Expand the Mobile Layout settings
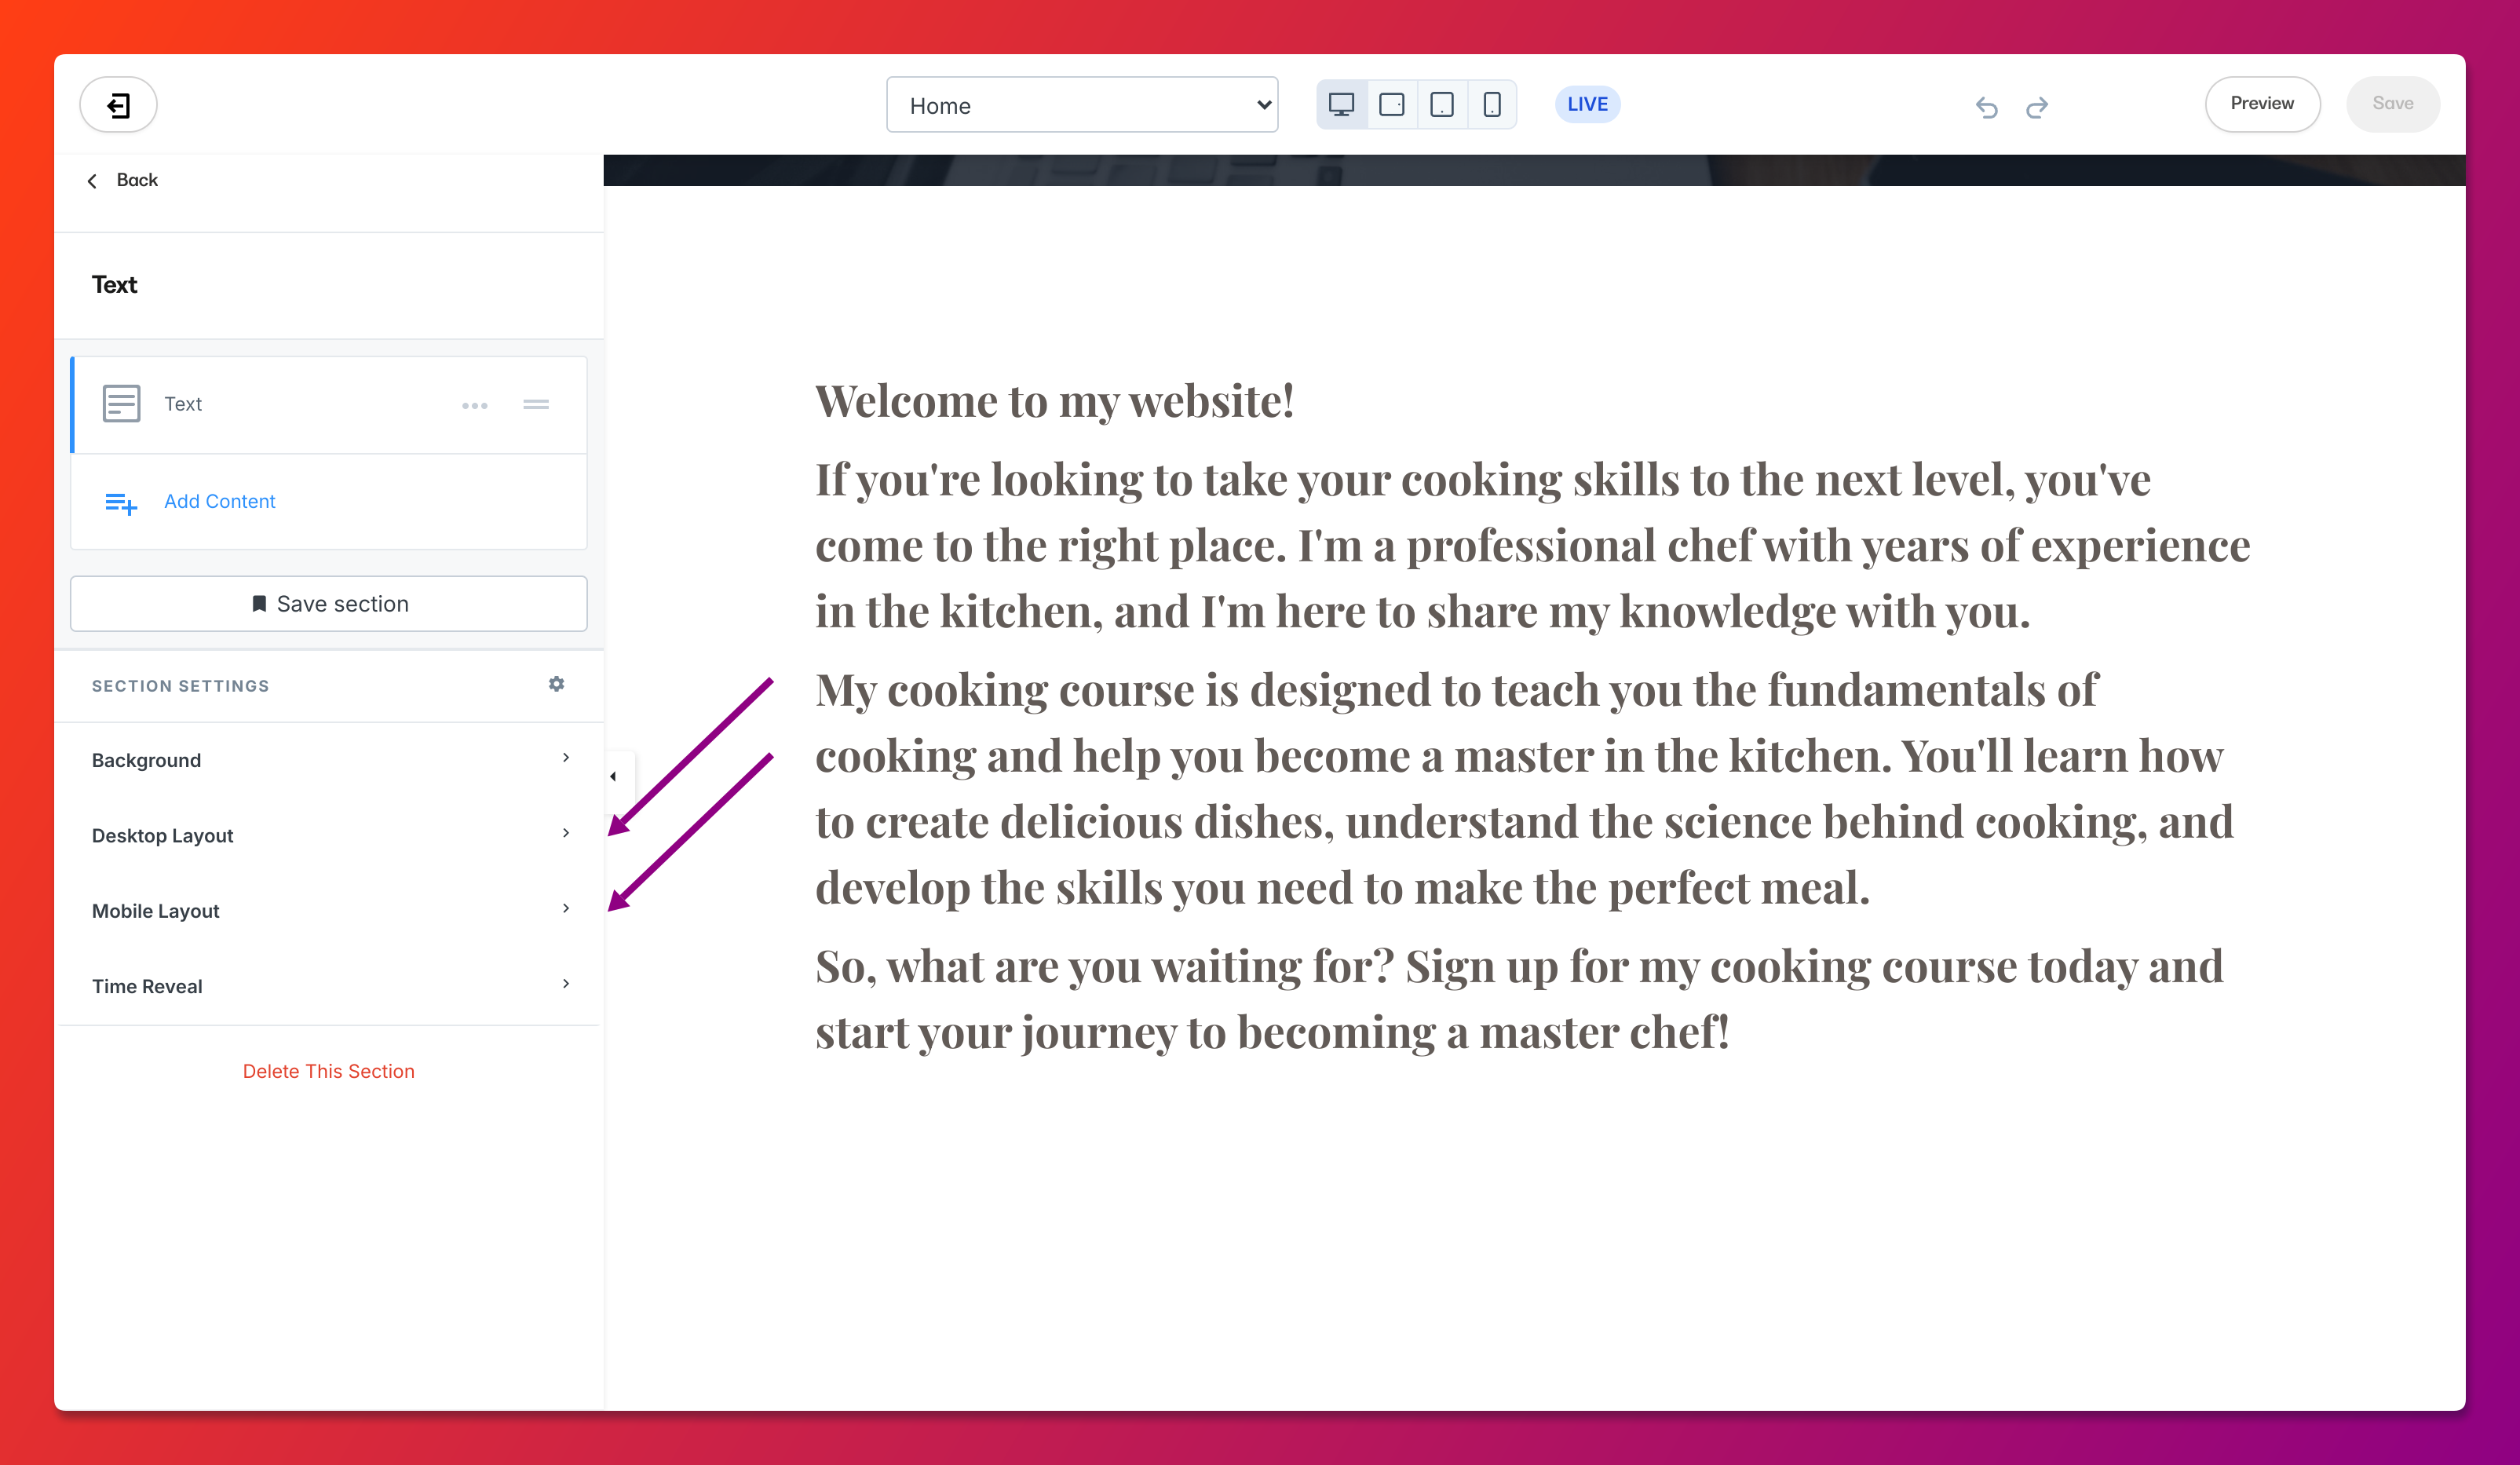2520x1465 pixels. coord(329,910)
